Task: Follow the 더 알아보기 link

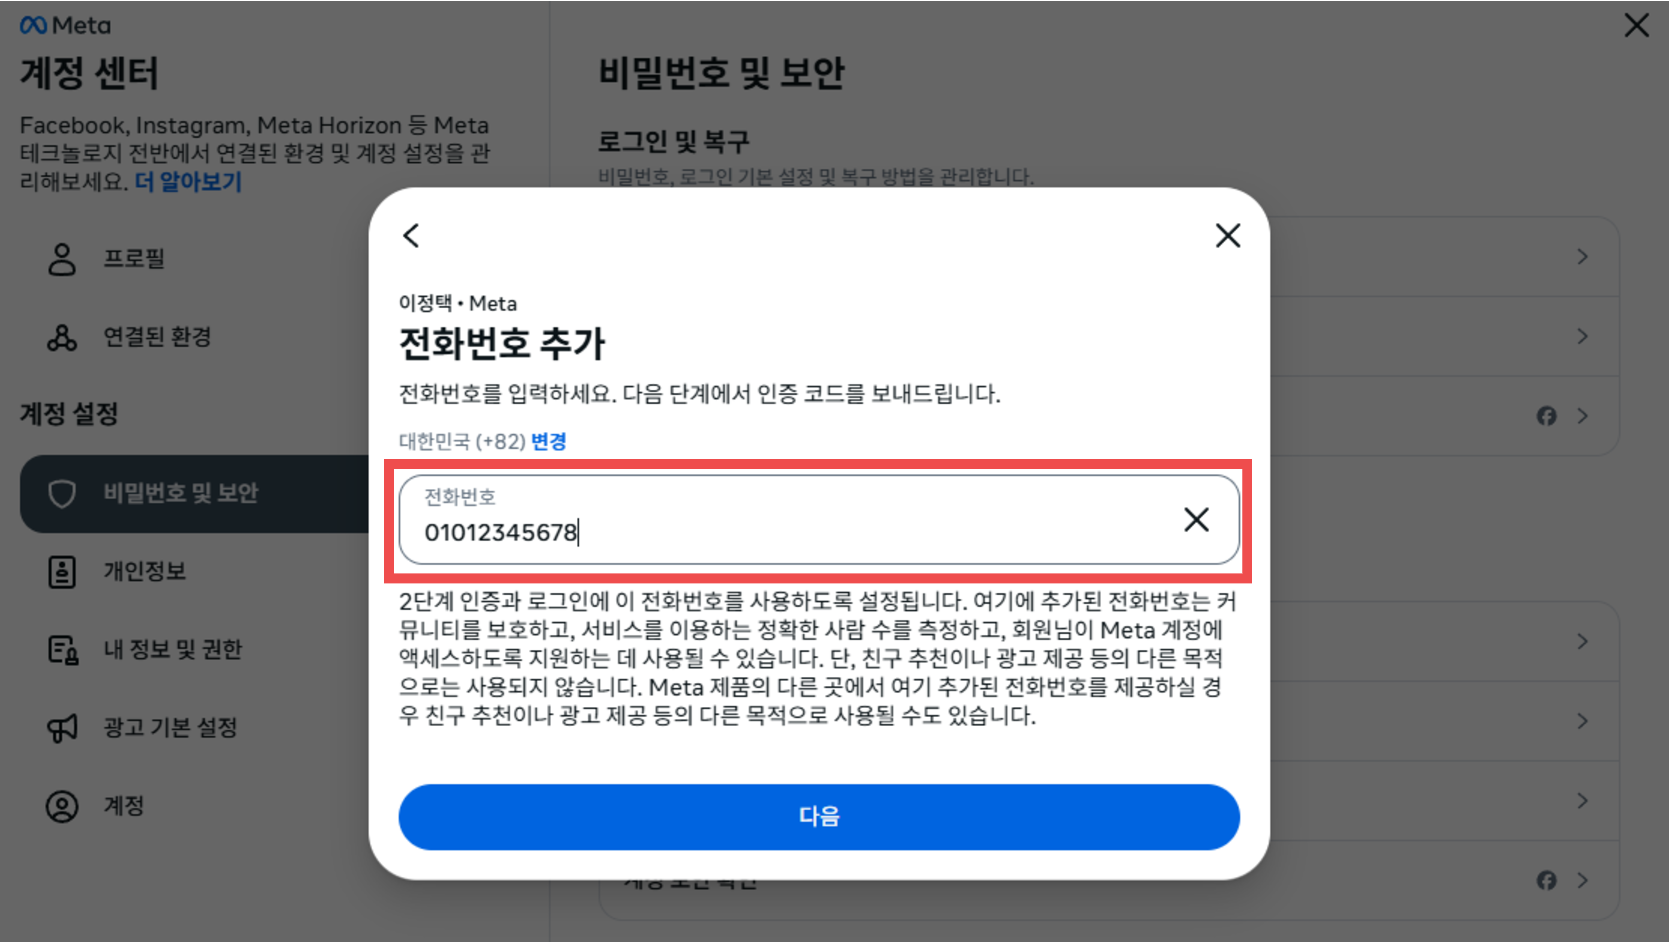Action: 188,181
